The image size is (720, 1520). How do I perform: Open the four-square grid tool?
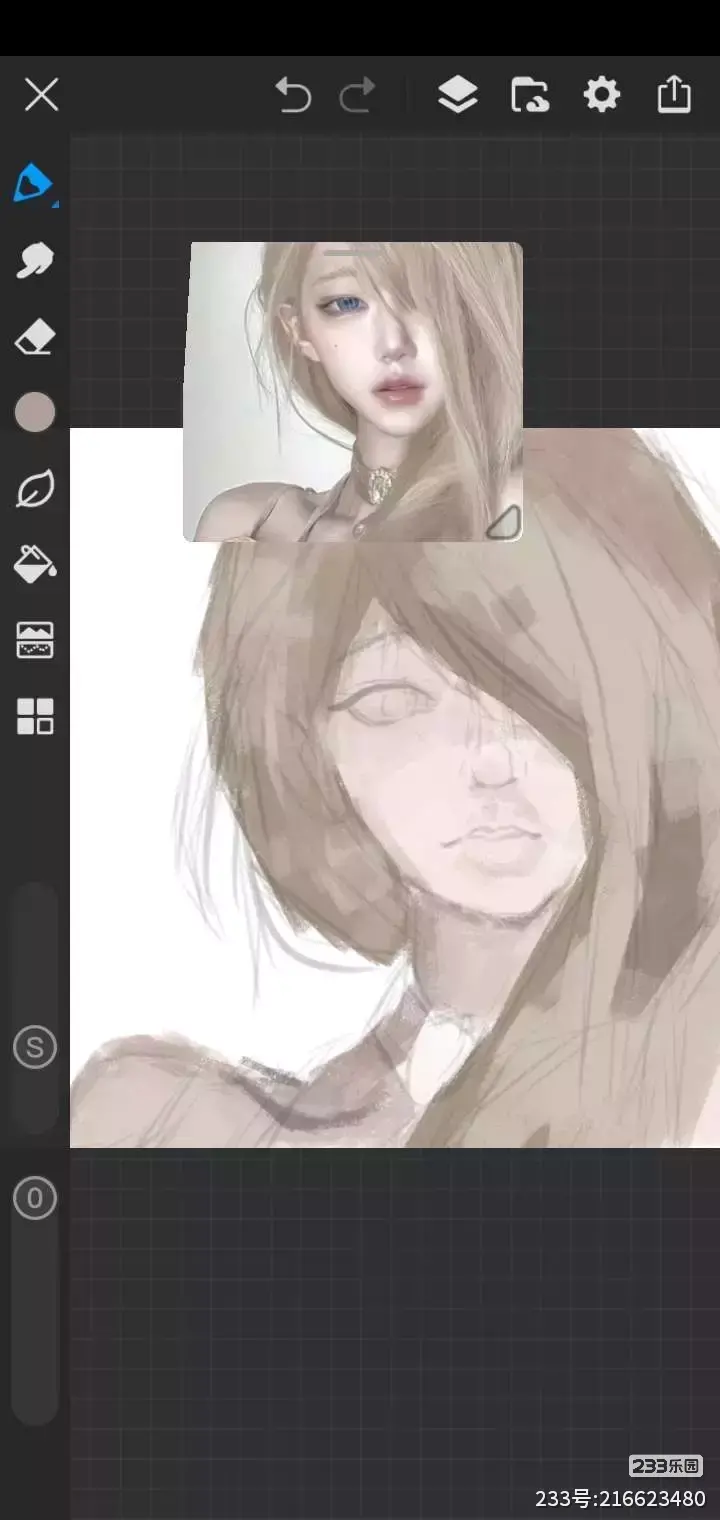(35, 716)
